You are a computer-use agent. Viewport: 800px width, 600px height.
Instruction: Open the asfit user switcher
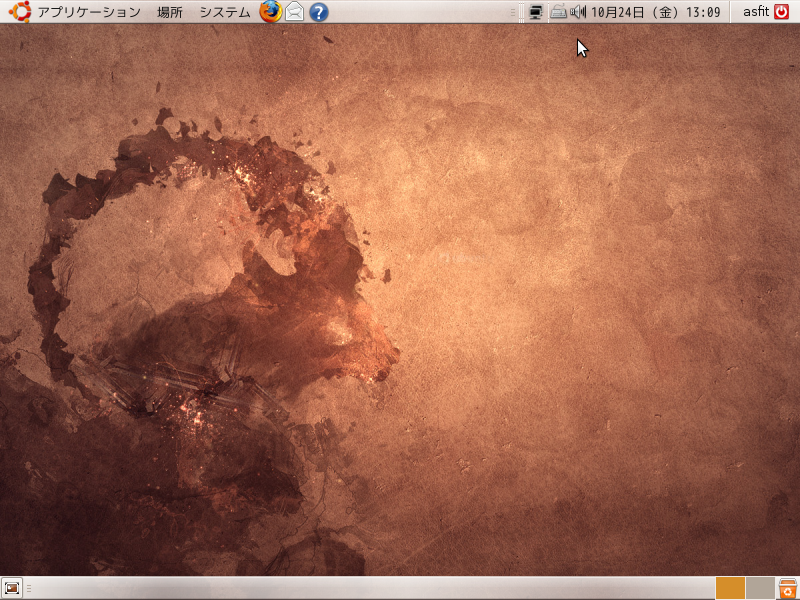point(756,12)
